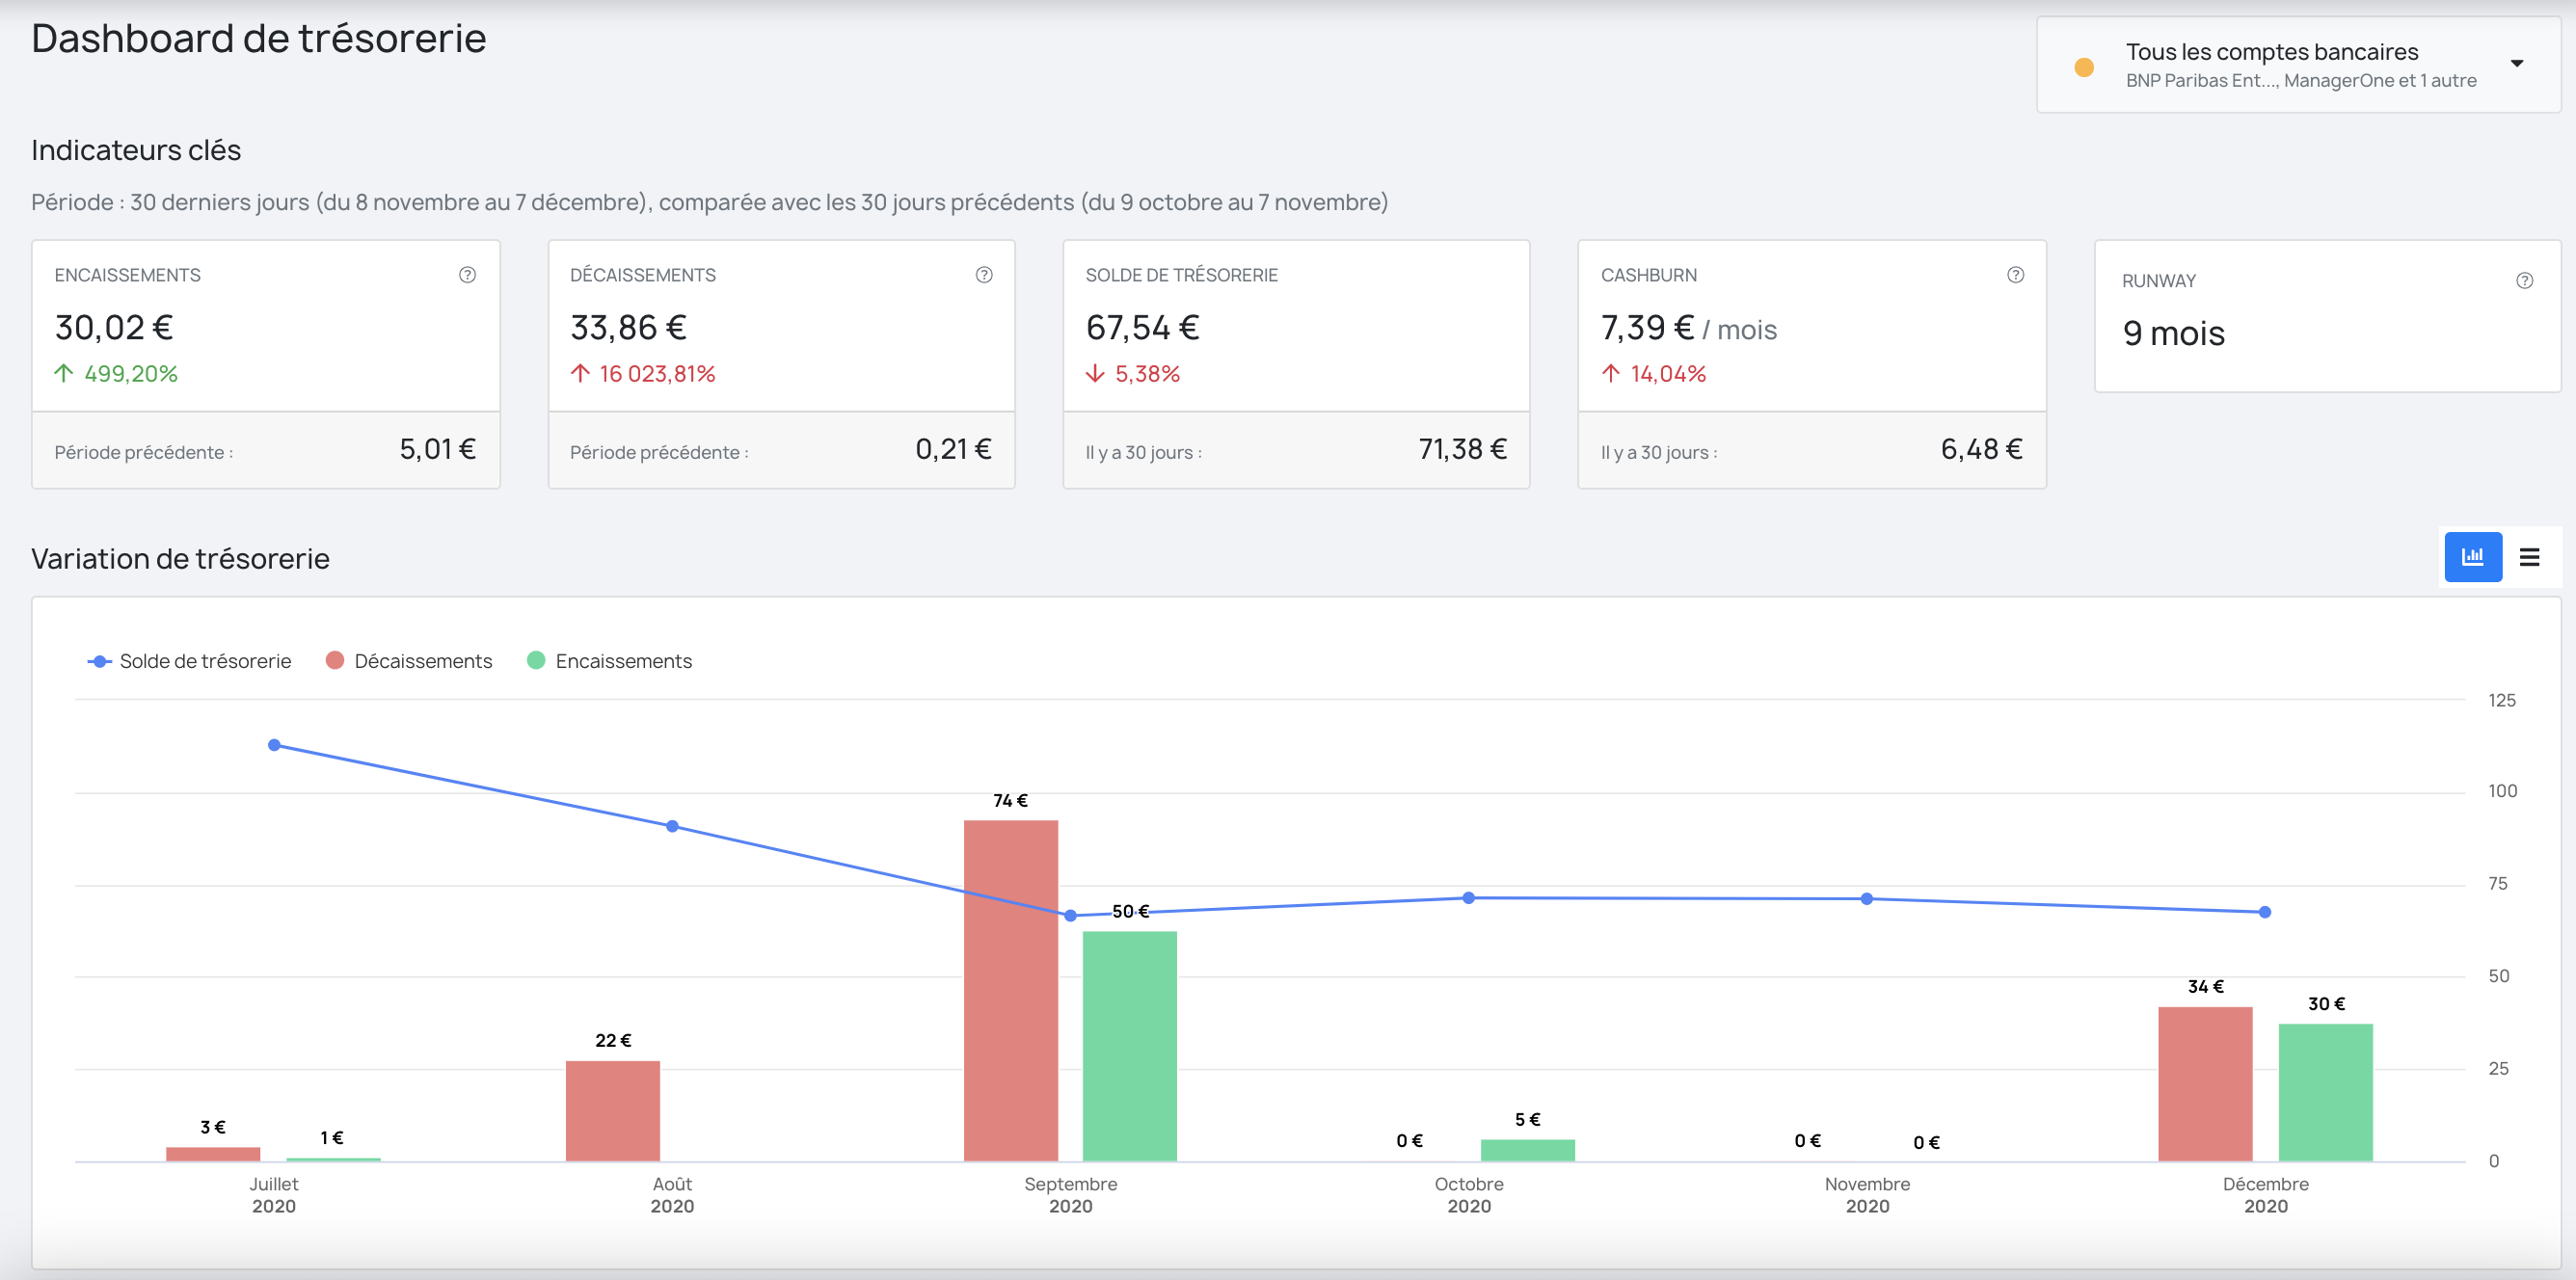Click the Variation de trésorerie heading
2576x1280 pixels.
pyautogui.click(x=180, y=558)
